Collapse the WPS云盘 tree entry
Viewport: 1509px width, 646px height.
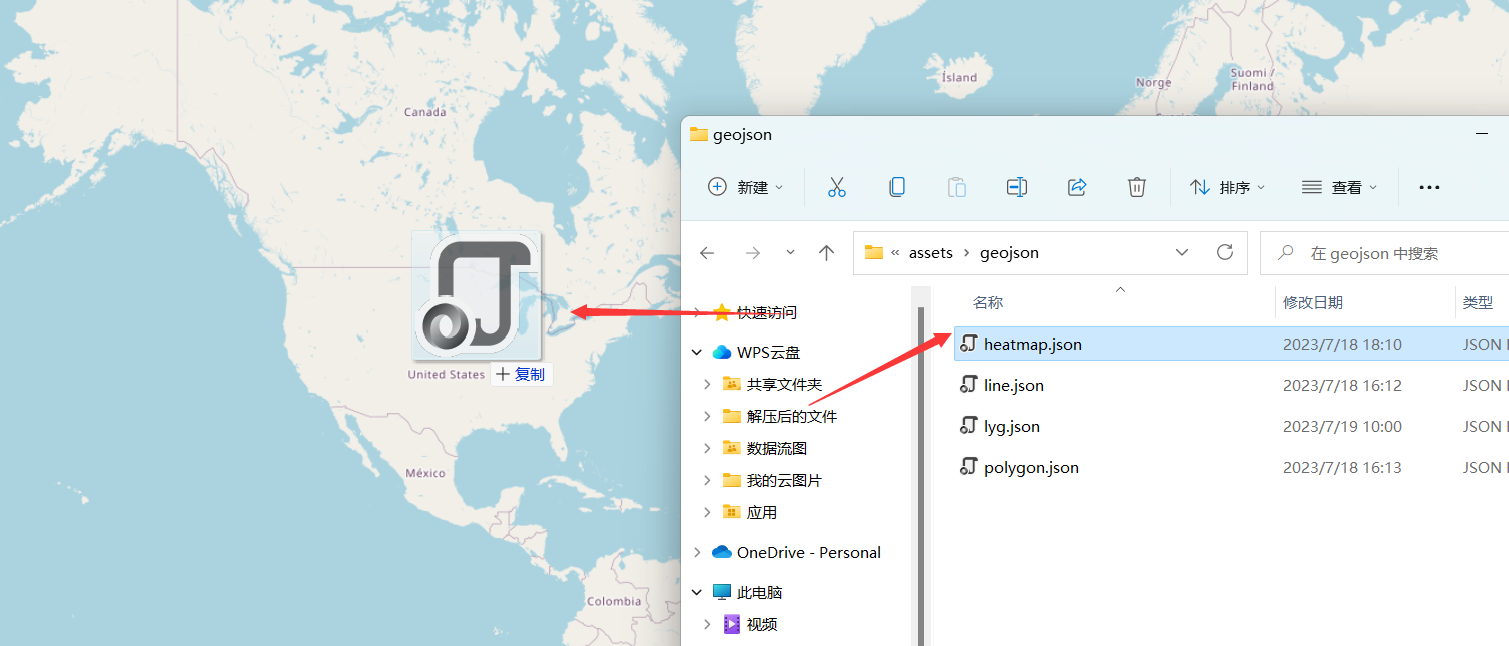[x=697, y=352]
